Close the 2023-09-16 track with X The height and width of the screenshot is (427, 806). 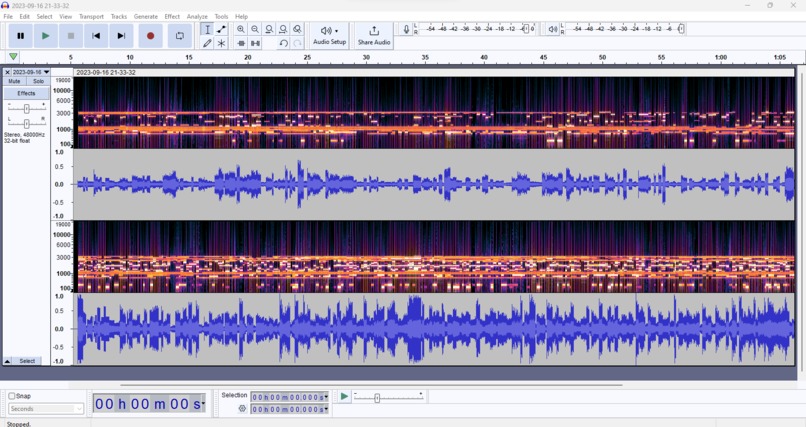(7, 72)
